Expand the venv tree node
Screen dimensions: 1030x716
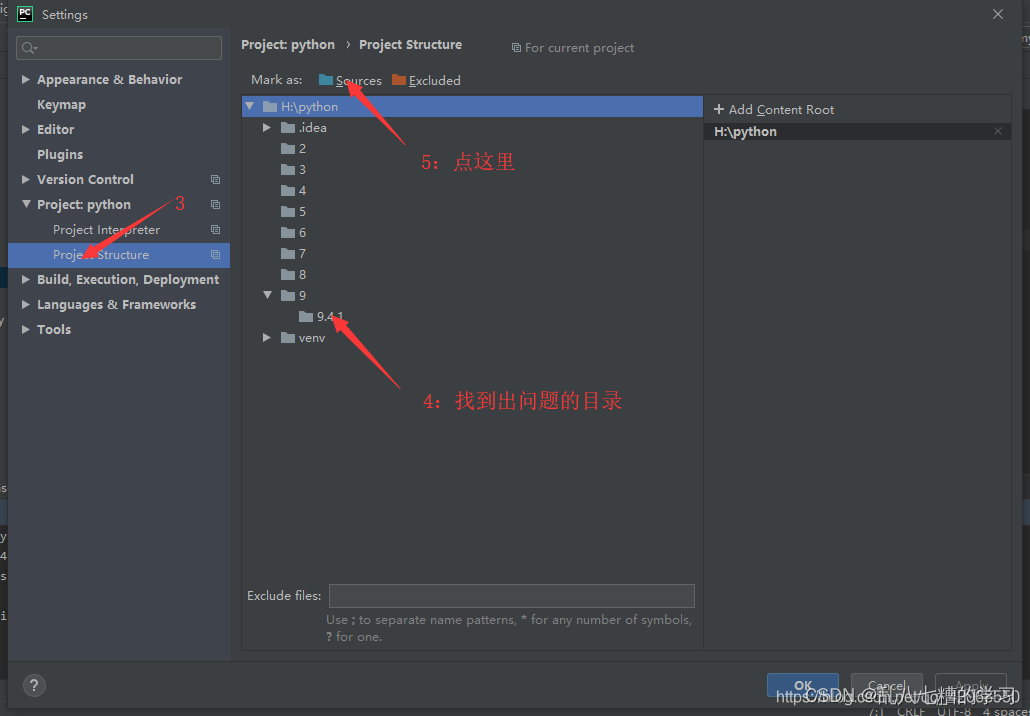click(x=266, y=337)
